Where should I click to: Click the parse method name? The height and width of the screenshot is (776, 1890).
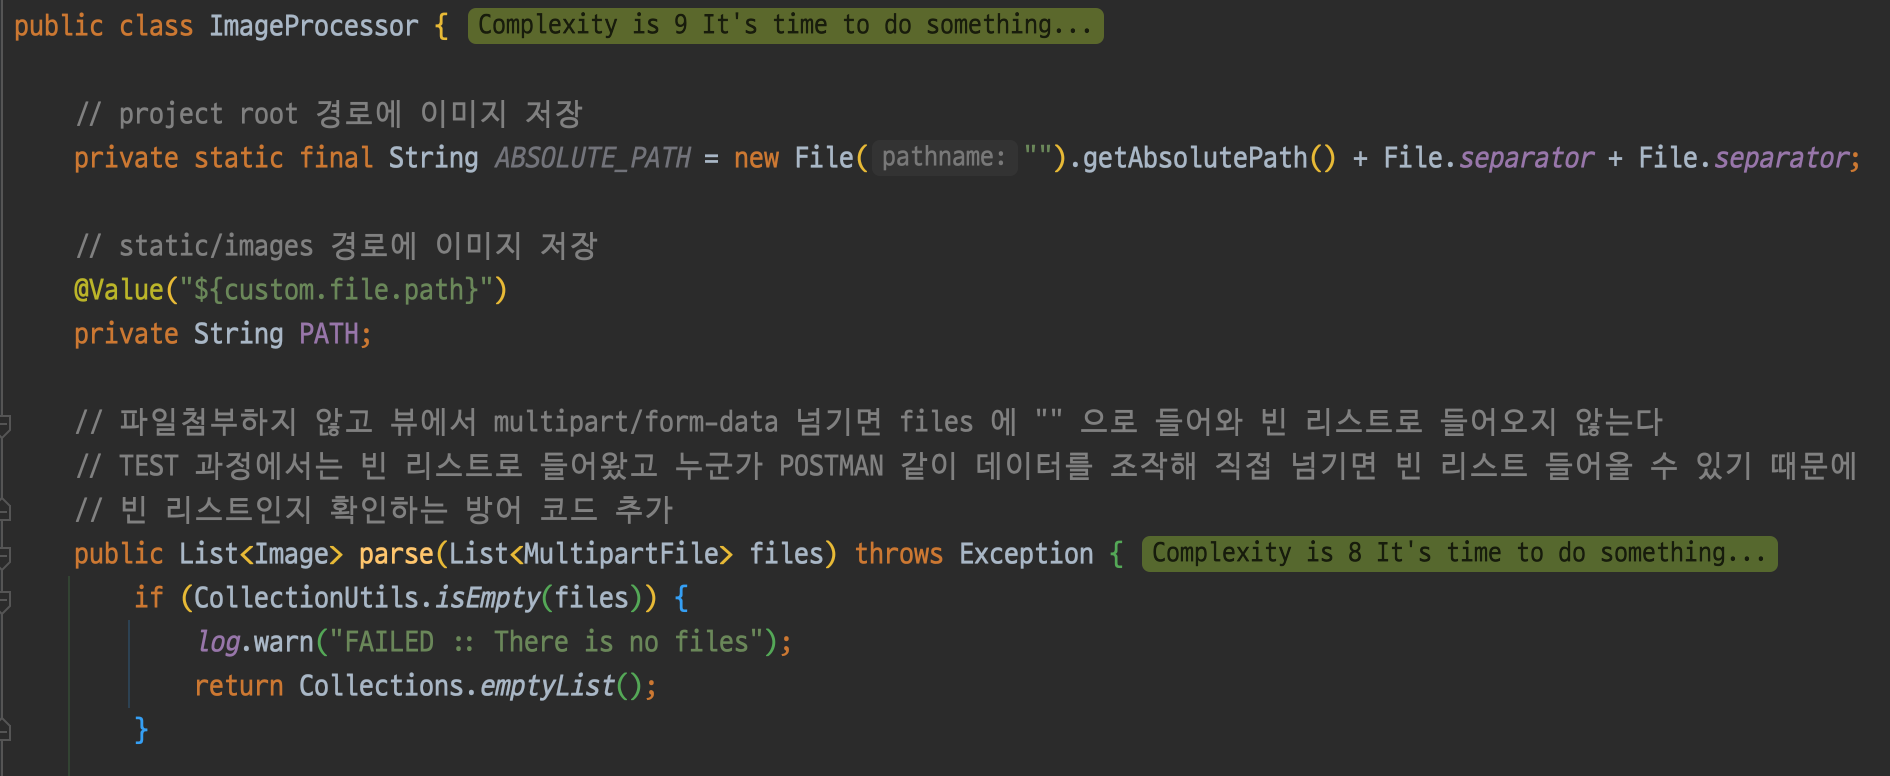396,554
